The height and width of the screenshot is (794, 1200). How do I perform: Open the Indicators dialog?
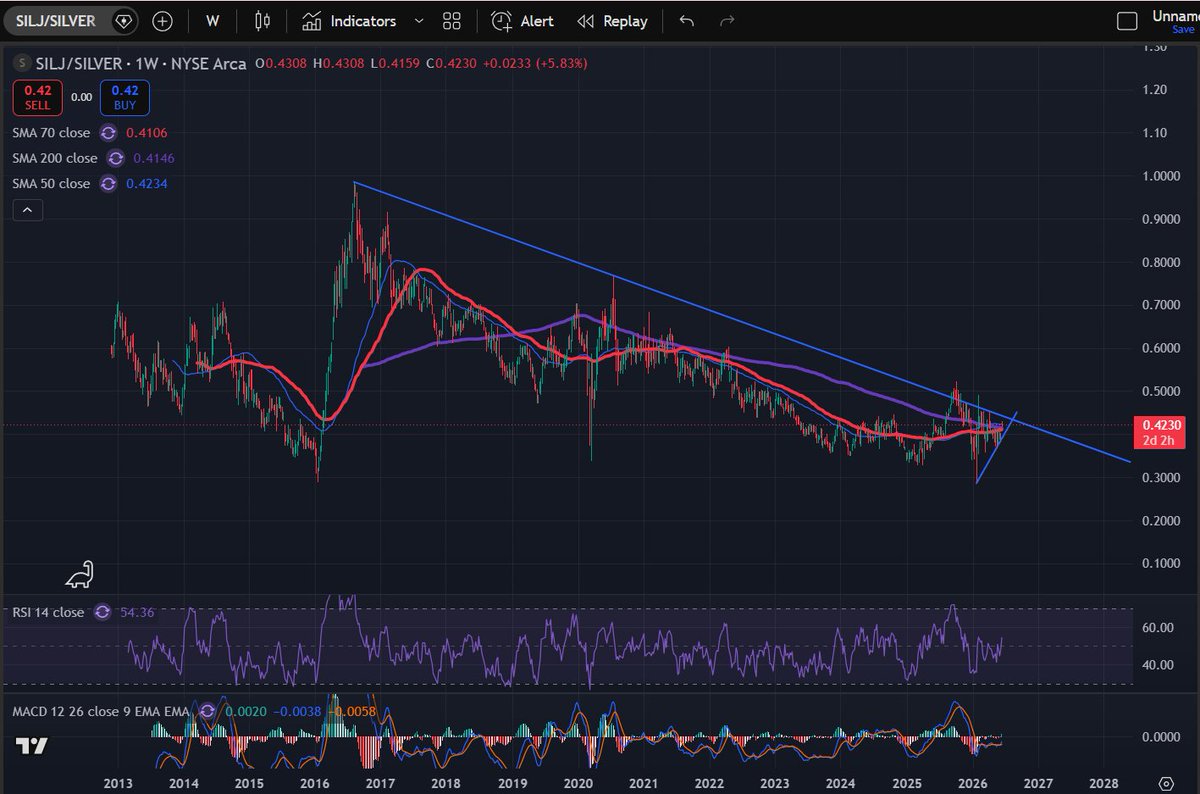tap(349, 21)
